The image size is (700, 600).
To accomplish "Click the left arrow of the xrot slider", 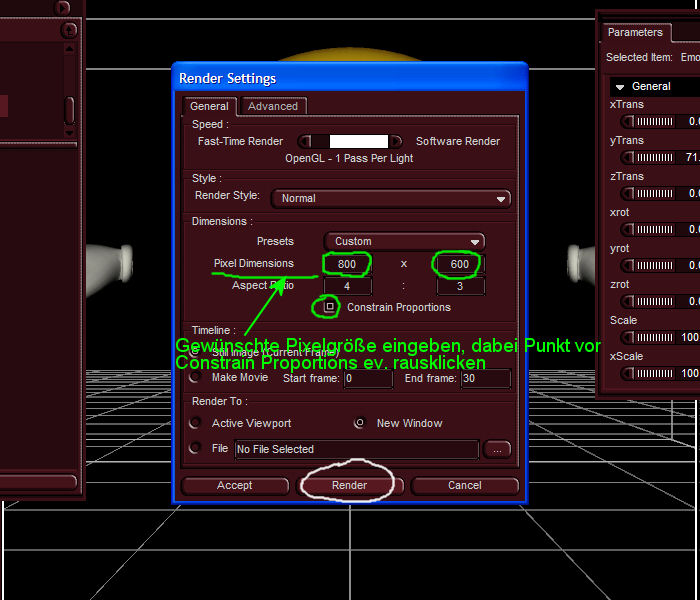I will tap(628, 229).
